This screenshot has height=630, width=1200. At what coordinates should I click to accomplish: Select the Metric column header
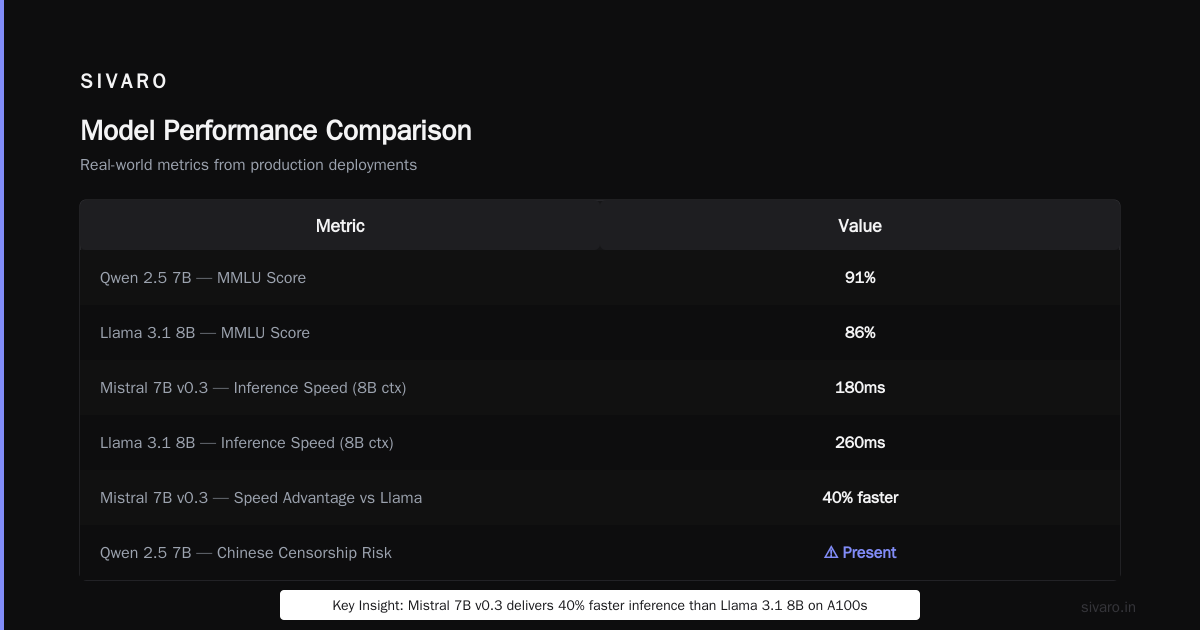tap(340, 226)
